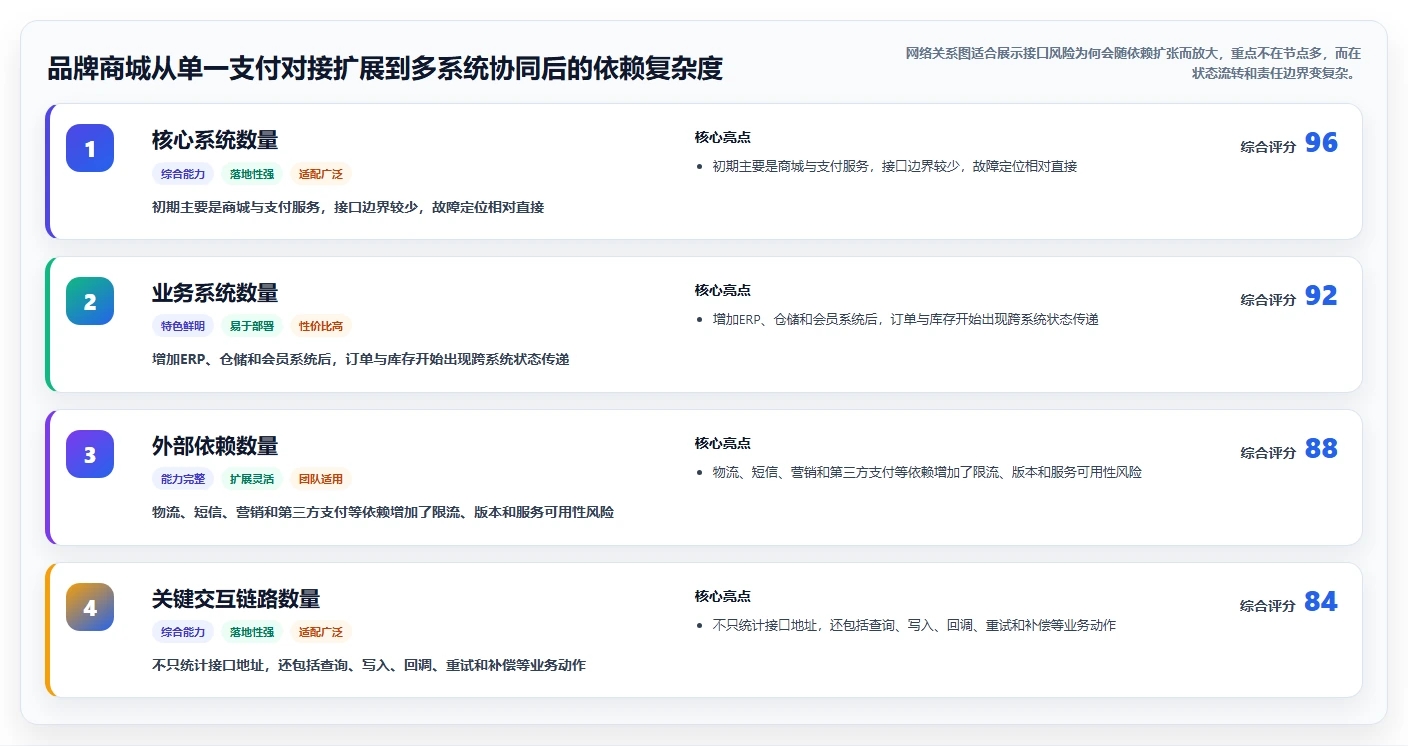The image size is (1408, 746).
Task: Click the 团队适用 tag
Action: pyautogui.click(x=321, y=479)
